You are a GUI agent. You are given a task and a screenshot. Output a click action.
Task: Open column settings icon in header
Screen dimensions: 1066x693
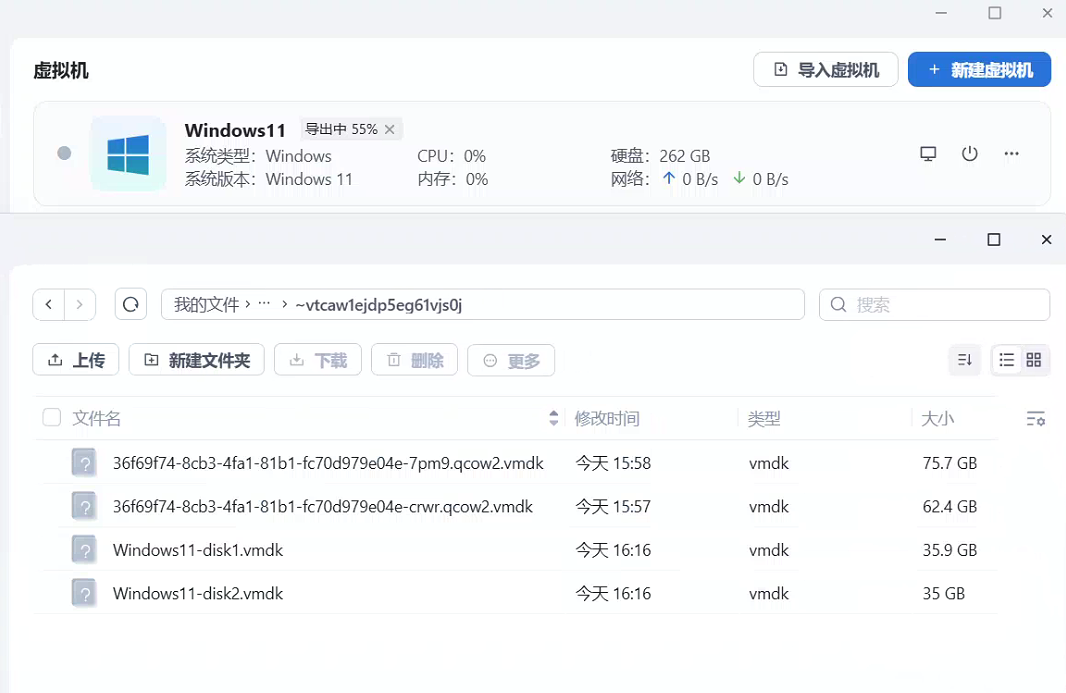1036,419
